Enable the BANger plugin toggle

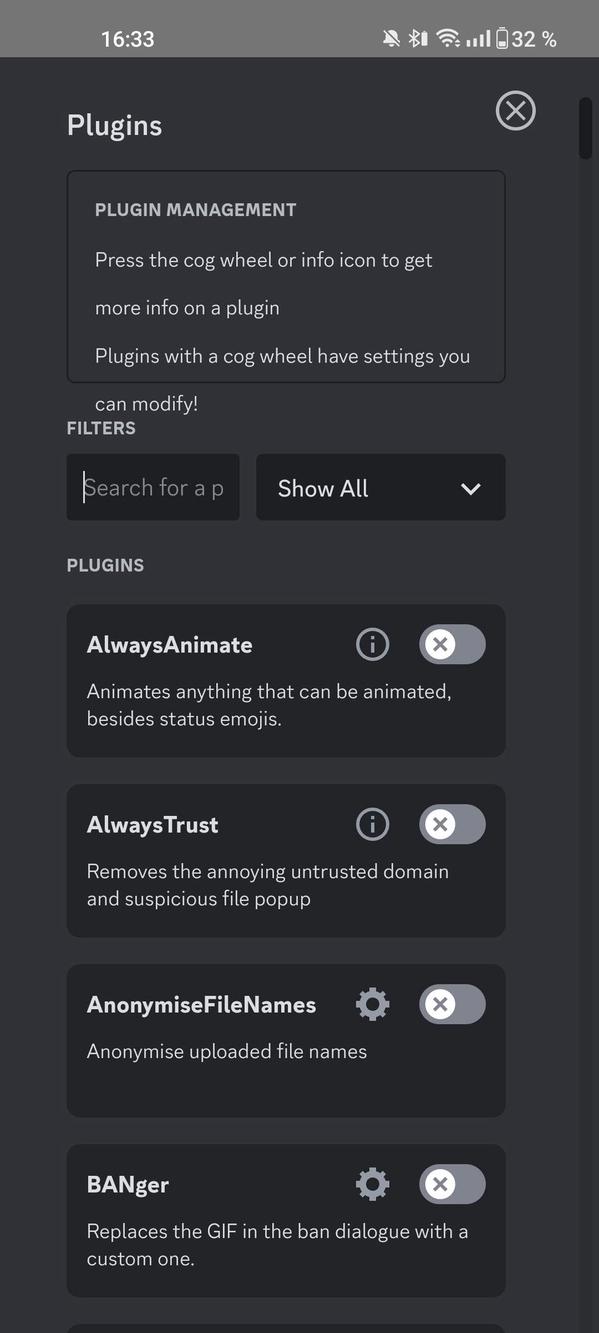click(x=451, y=1184)
